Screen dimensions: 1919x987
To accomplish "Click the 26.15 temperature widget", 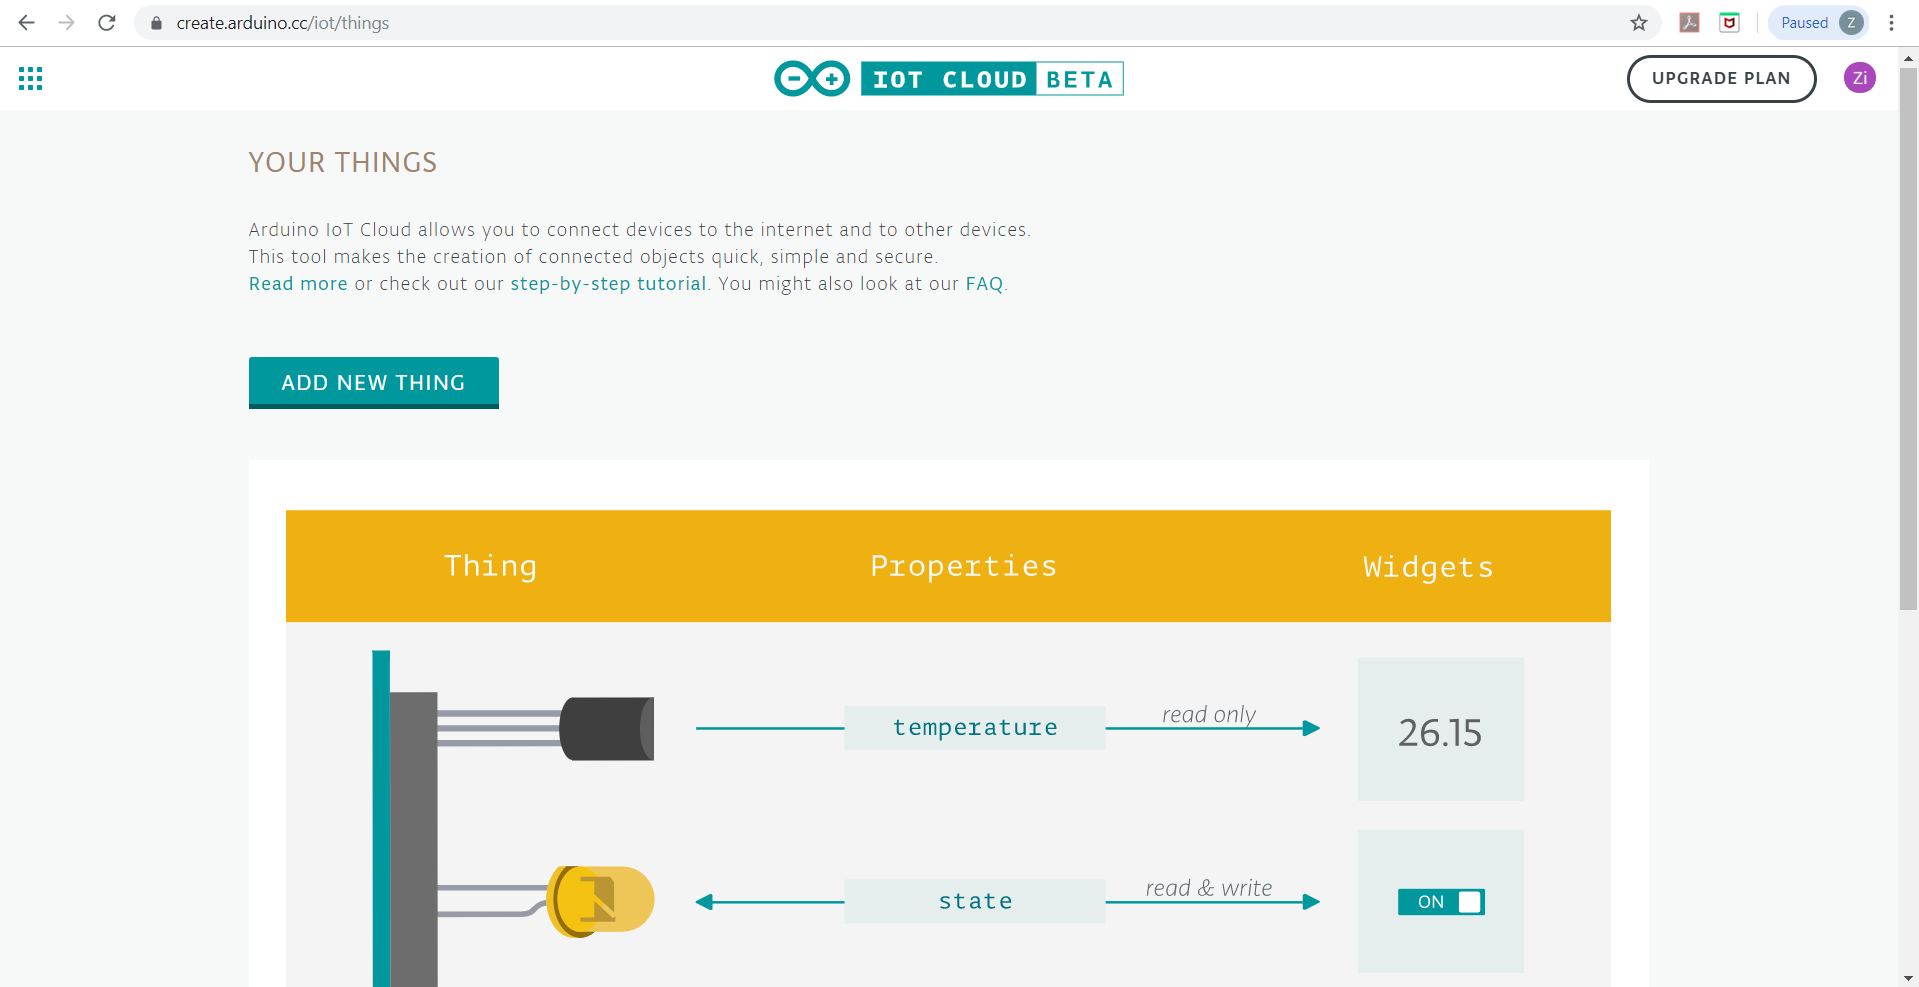I will pyautogui.click(x=1440, y=729).
